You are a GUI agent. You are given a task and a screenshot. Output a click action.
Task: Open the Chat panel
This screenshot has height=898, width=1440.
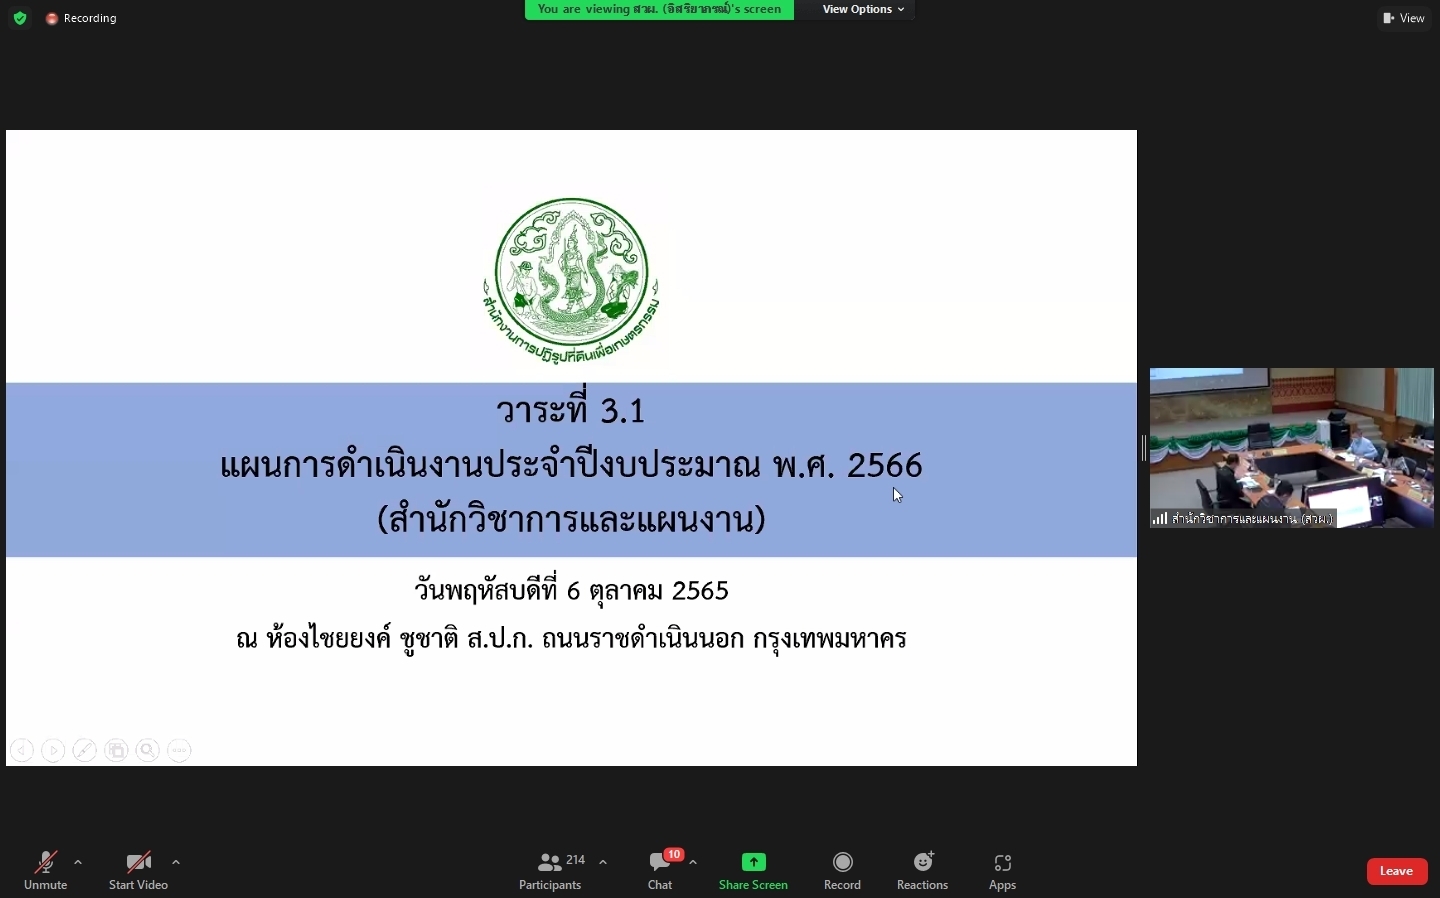tap(660, 870)
